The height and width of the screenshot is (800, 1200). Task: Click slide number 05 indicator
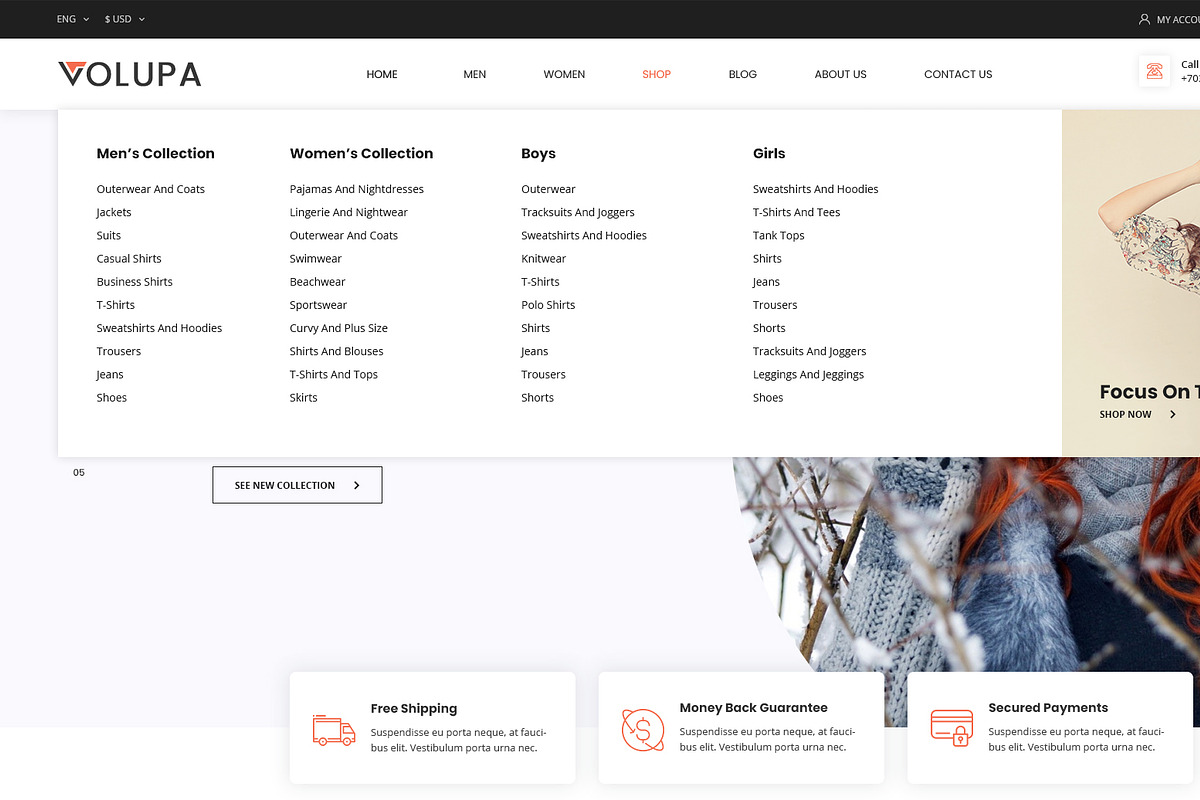click(x=79, y=472)
